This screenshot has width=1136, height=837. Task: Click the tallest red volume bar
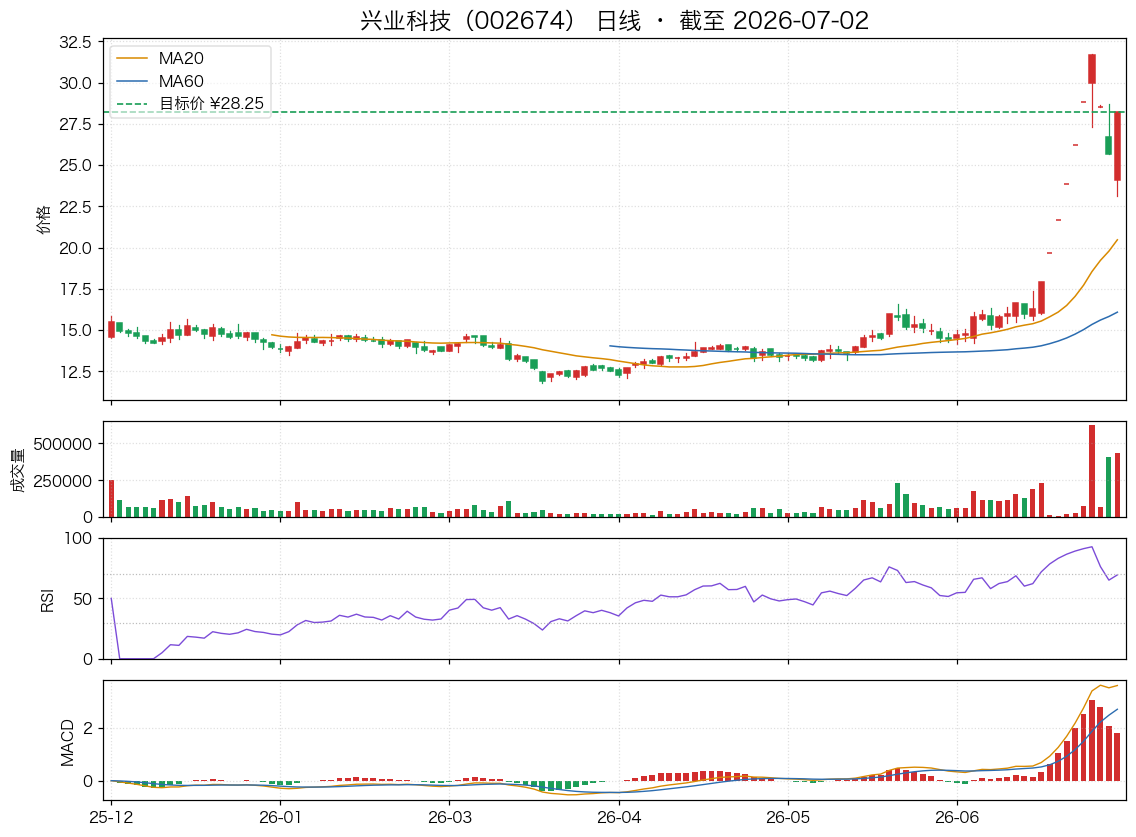tap(1092, 471)
